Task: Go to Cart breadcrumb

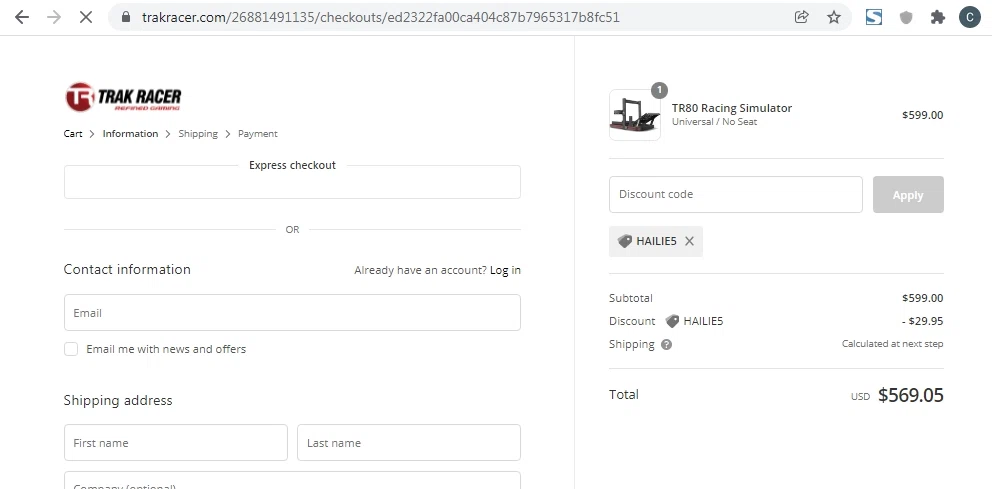Action: (x=73, y=133)
